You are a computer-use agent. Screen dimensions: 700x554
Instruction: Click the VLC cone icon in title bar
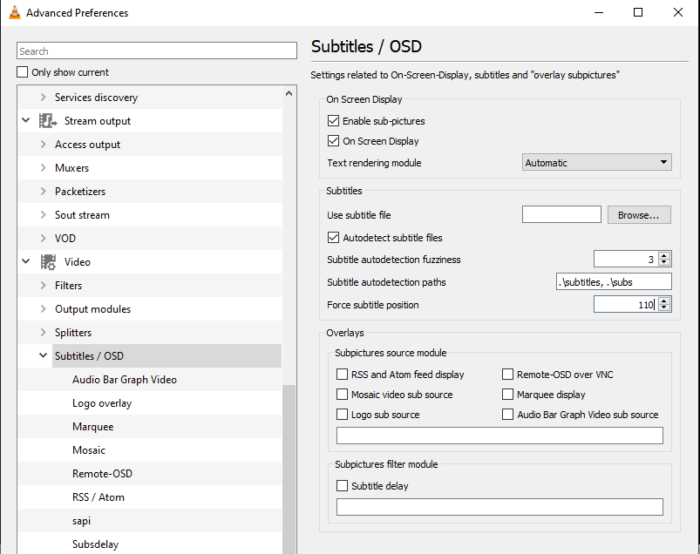click(x=11, y=13)
